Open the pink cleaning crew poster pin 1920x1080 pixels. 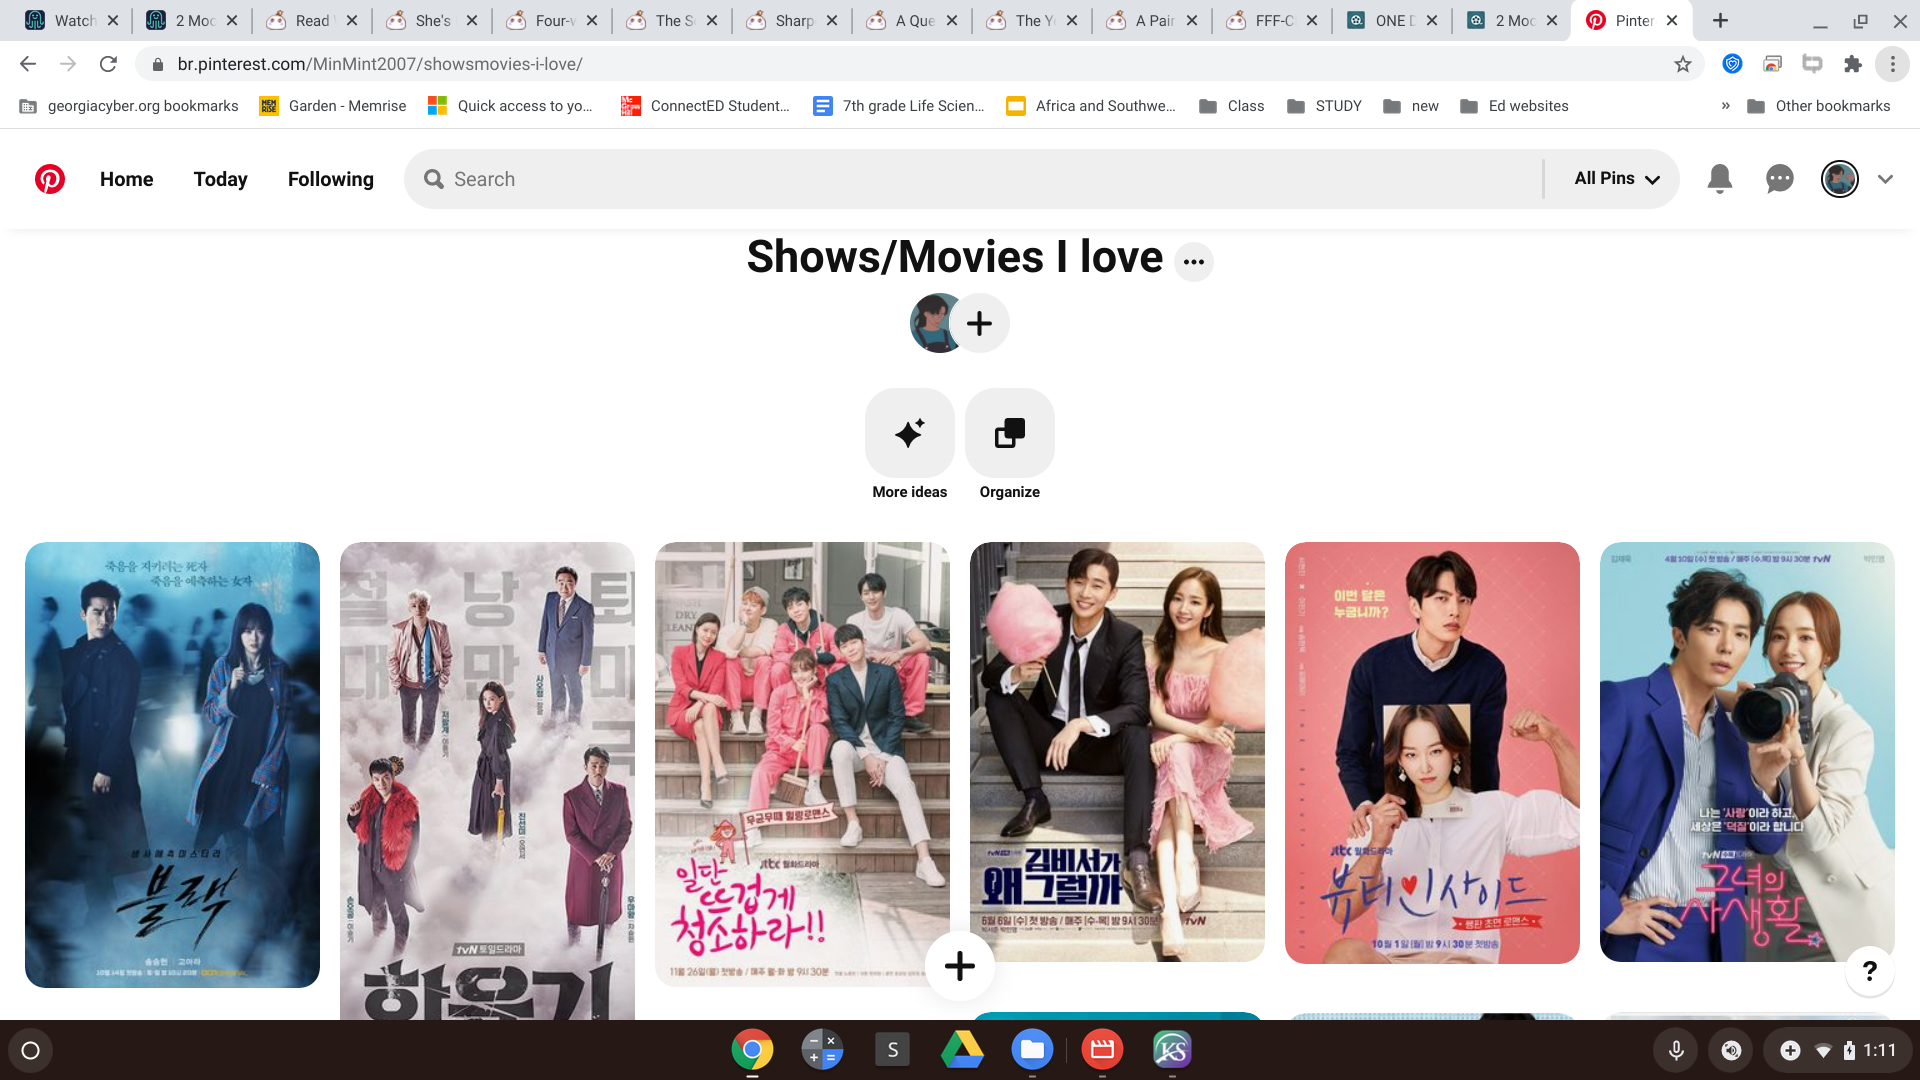coord(802,764)
